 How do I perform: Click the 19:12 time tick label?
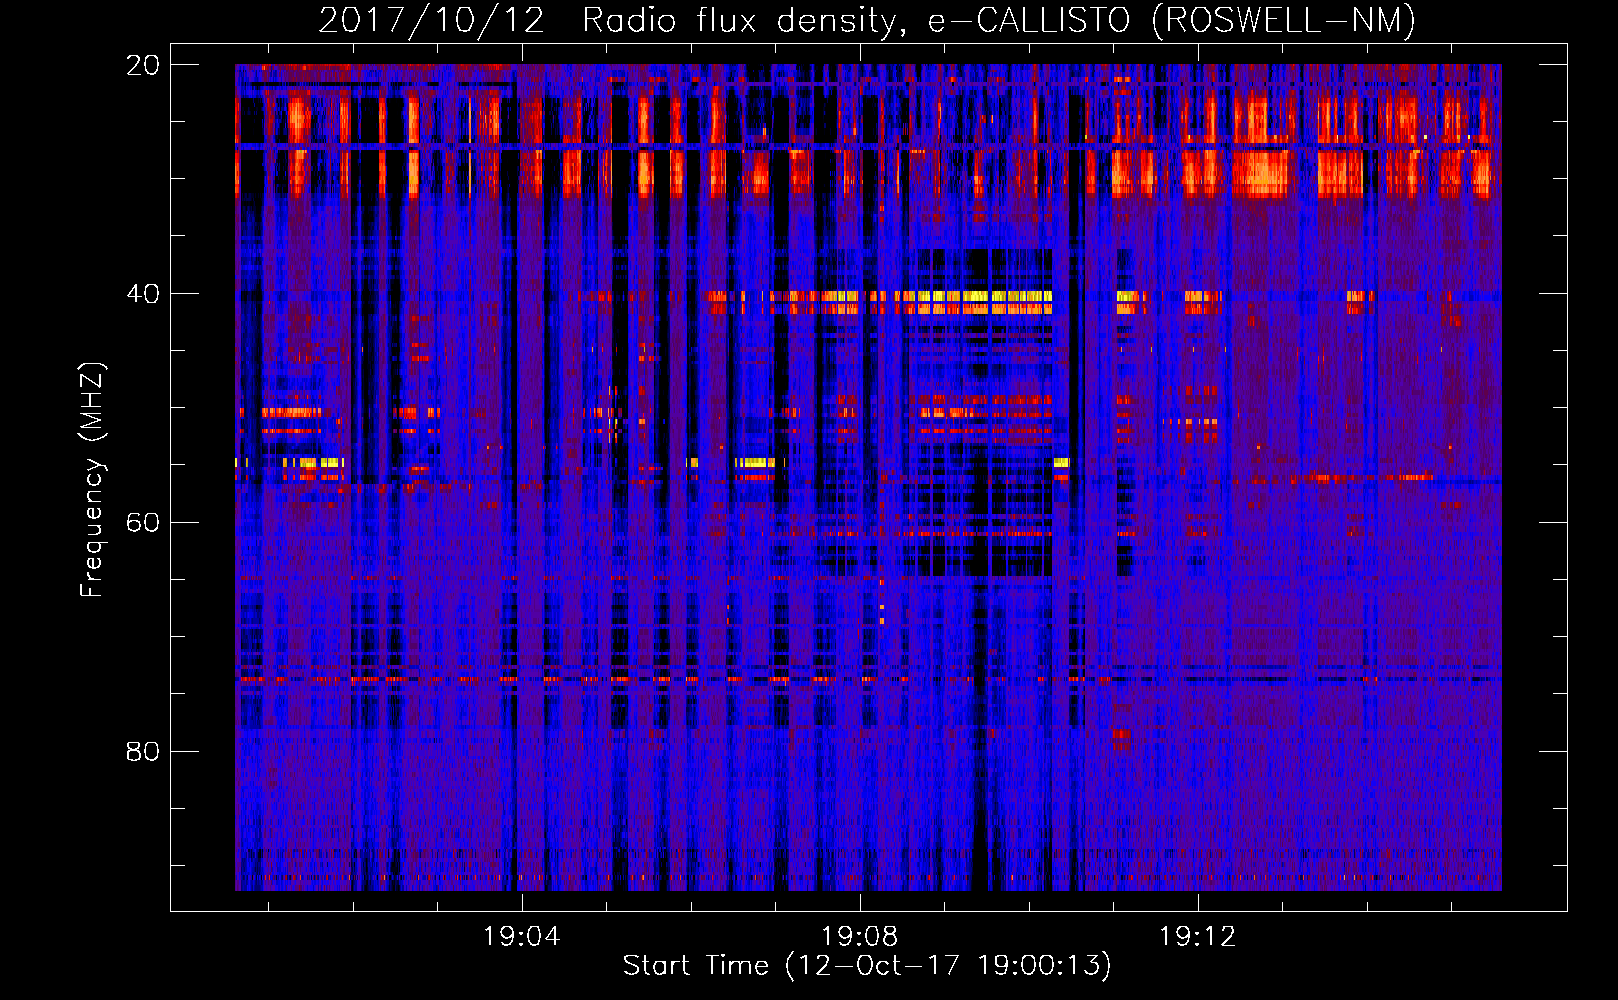tap(1197, 937)
